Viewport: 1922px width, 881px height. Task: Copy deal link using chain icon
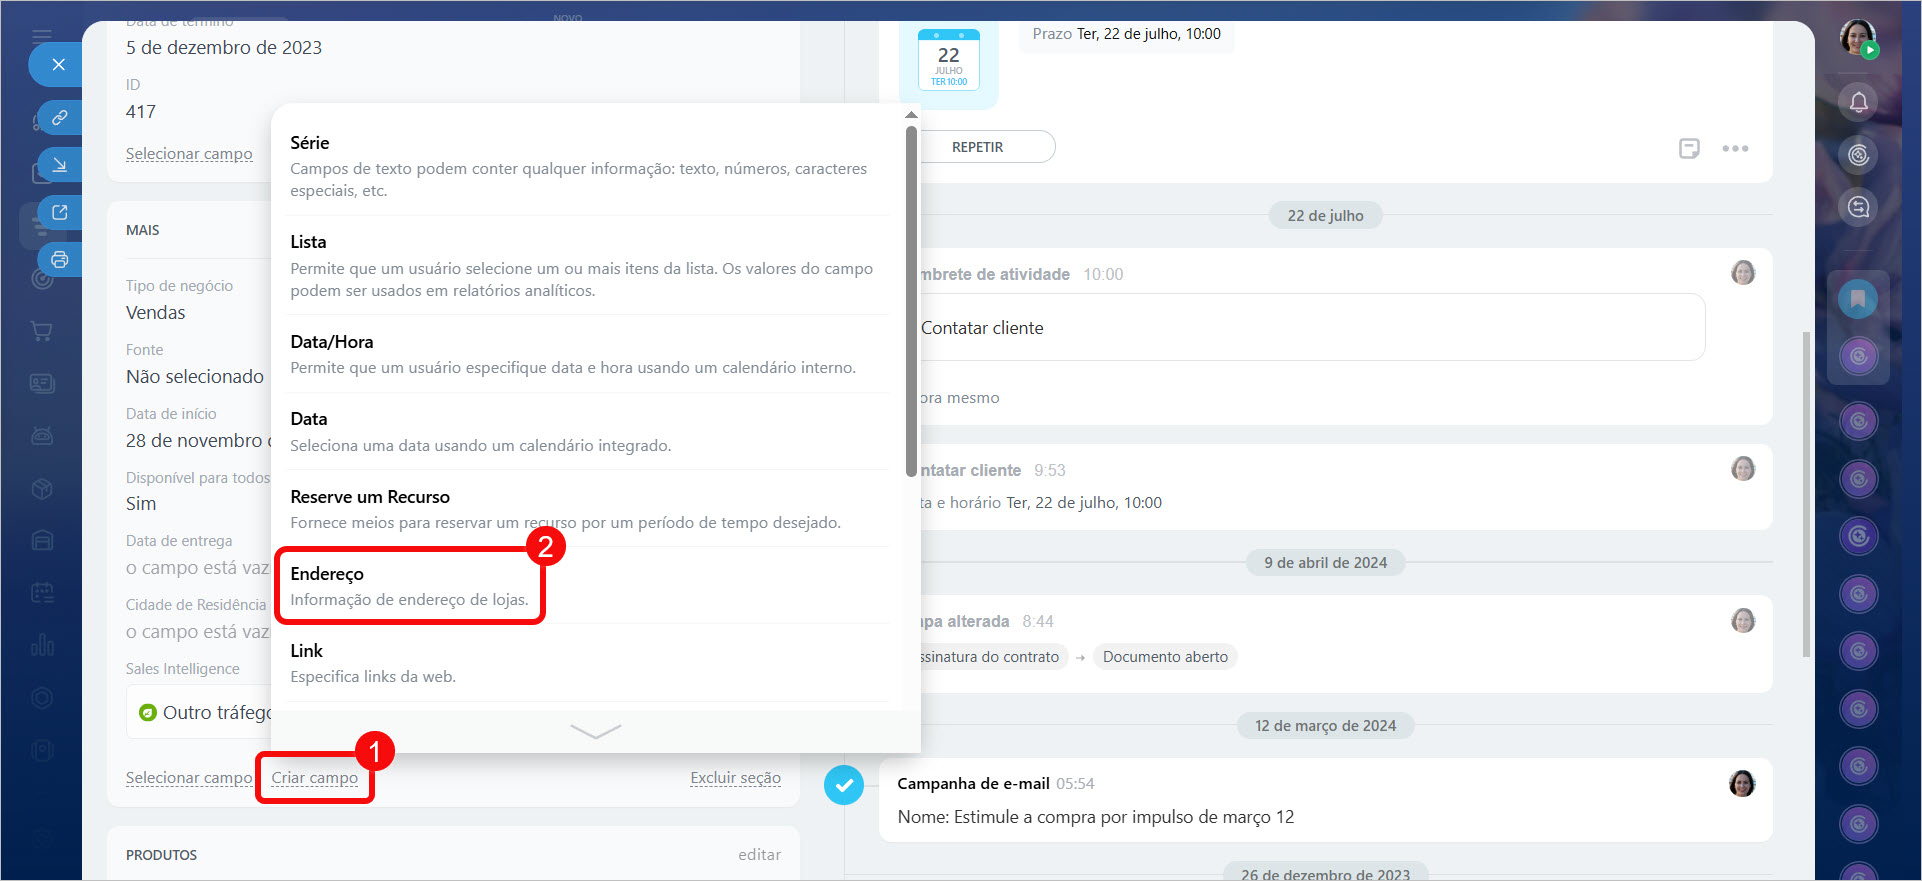[x=60, y=118]
